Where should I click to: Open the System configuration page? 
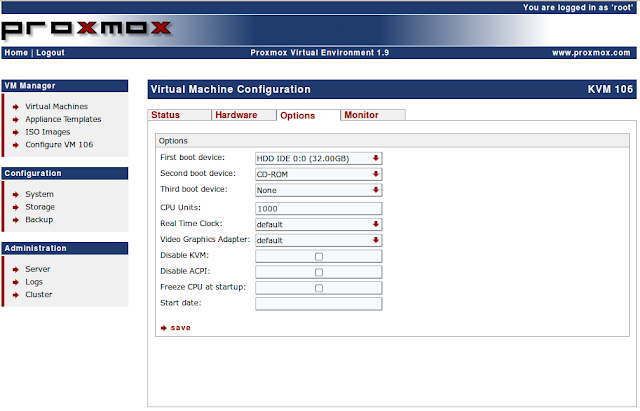(40, 194)
